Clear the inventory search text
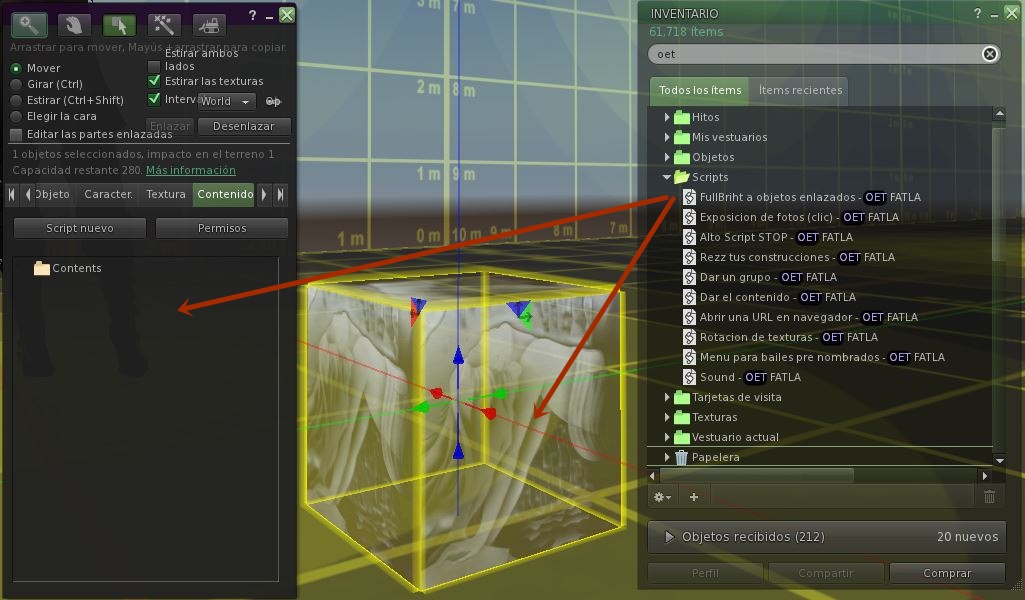 tap(989, 54)
